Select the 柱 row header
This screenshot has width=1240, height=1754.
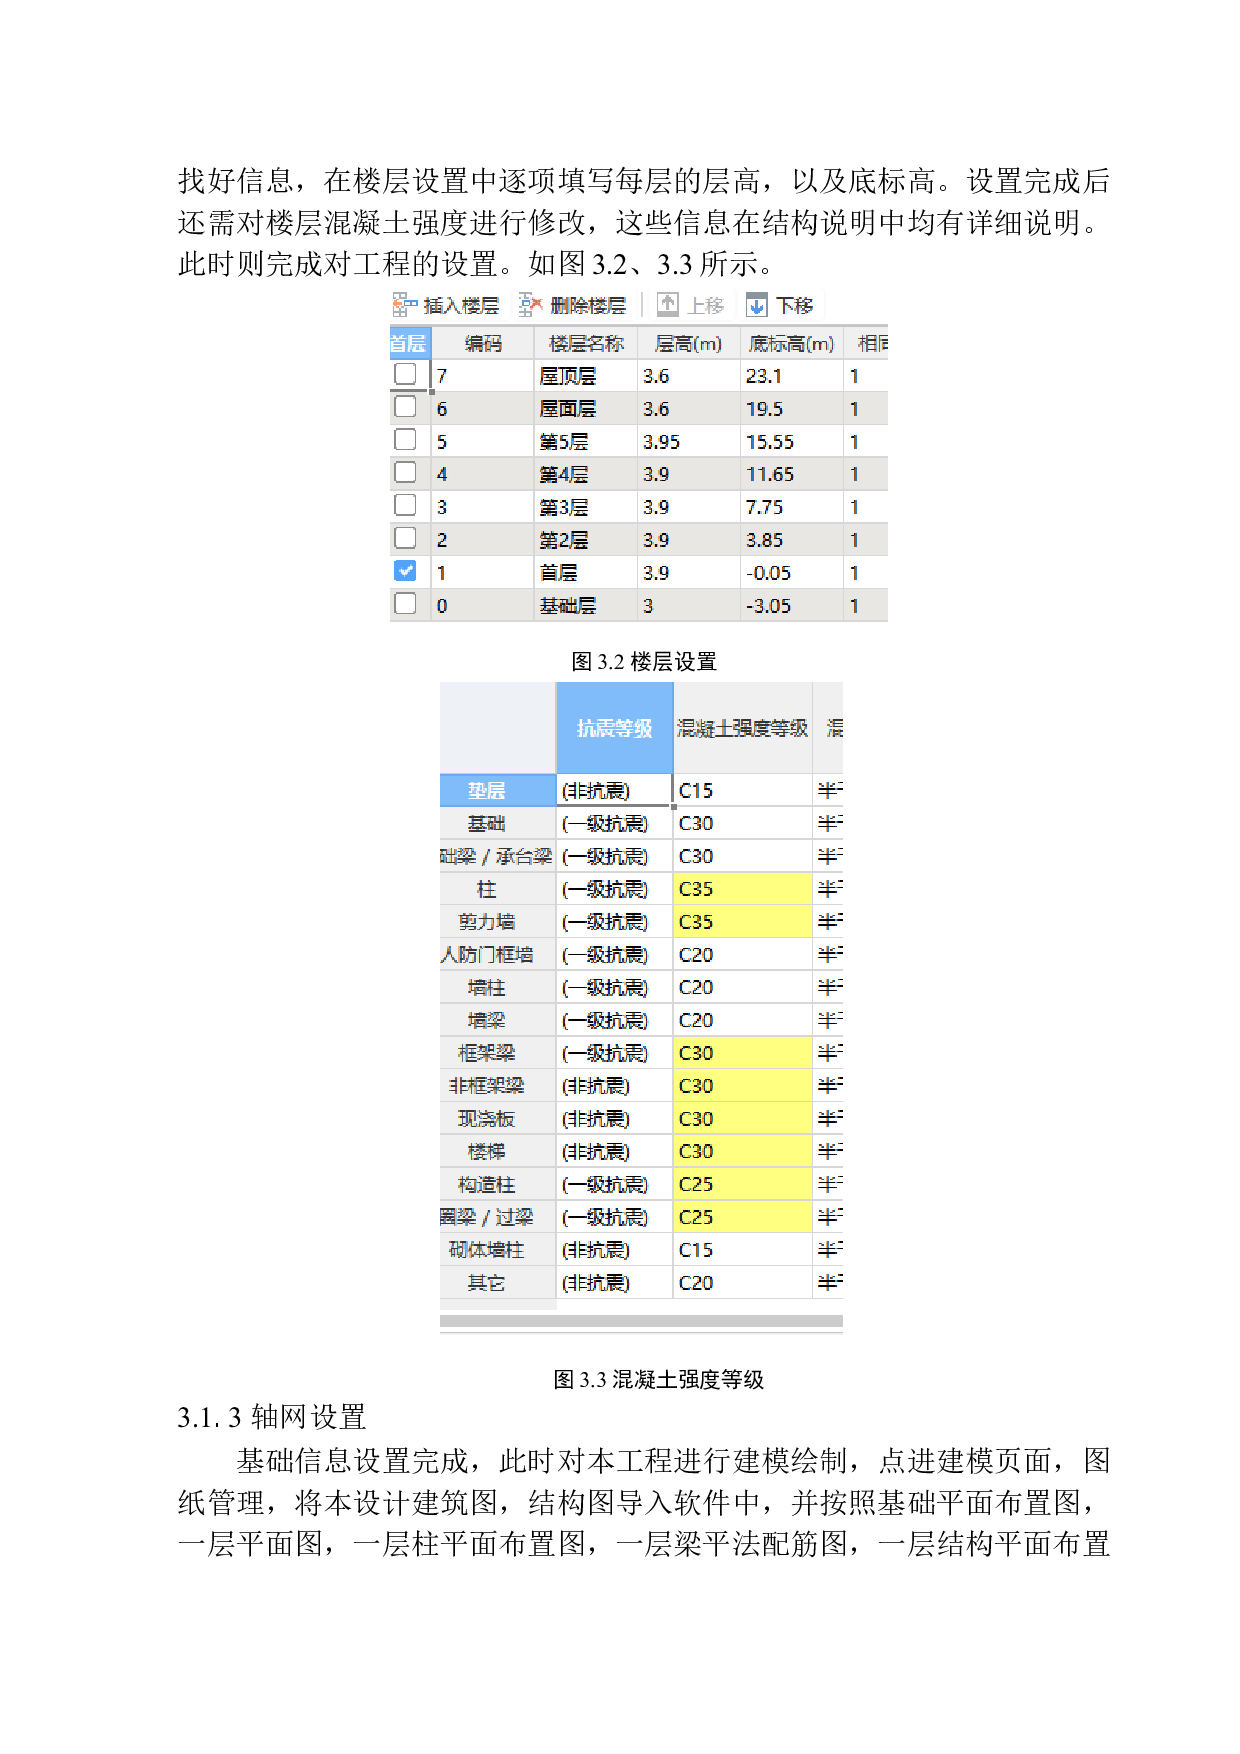[x=497, y=889]
